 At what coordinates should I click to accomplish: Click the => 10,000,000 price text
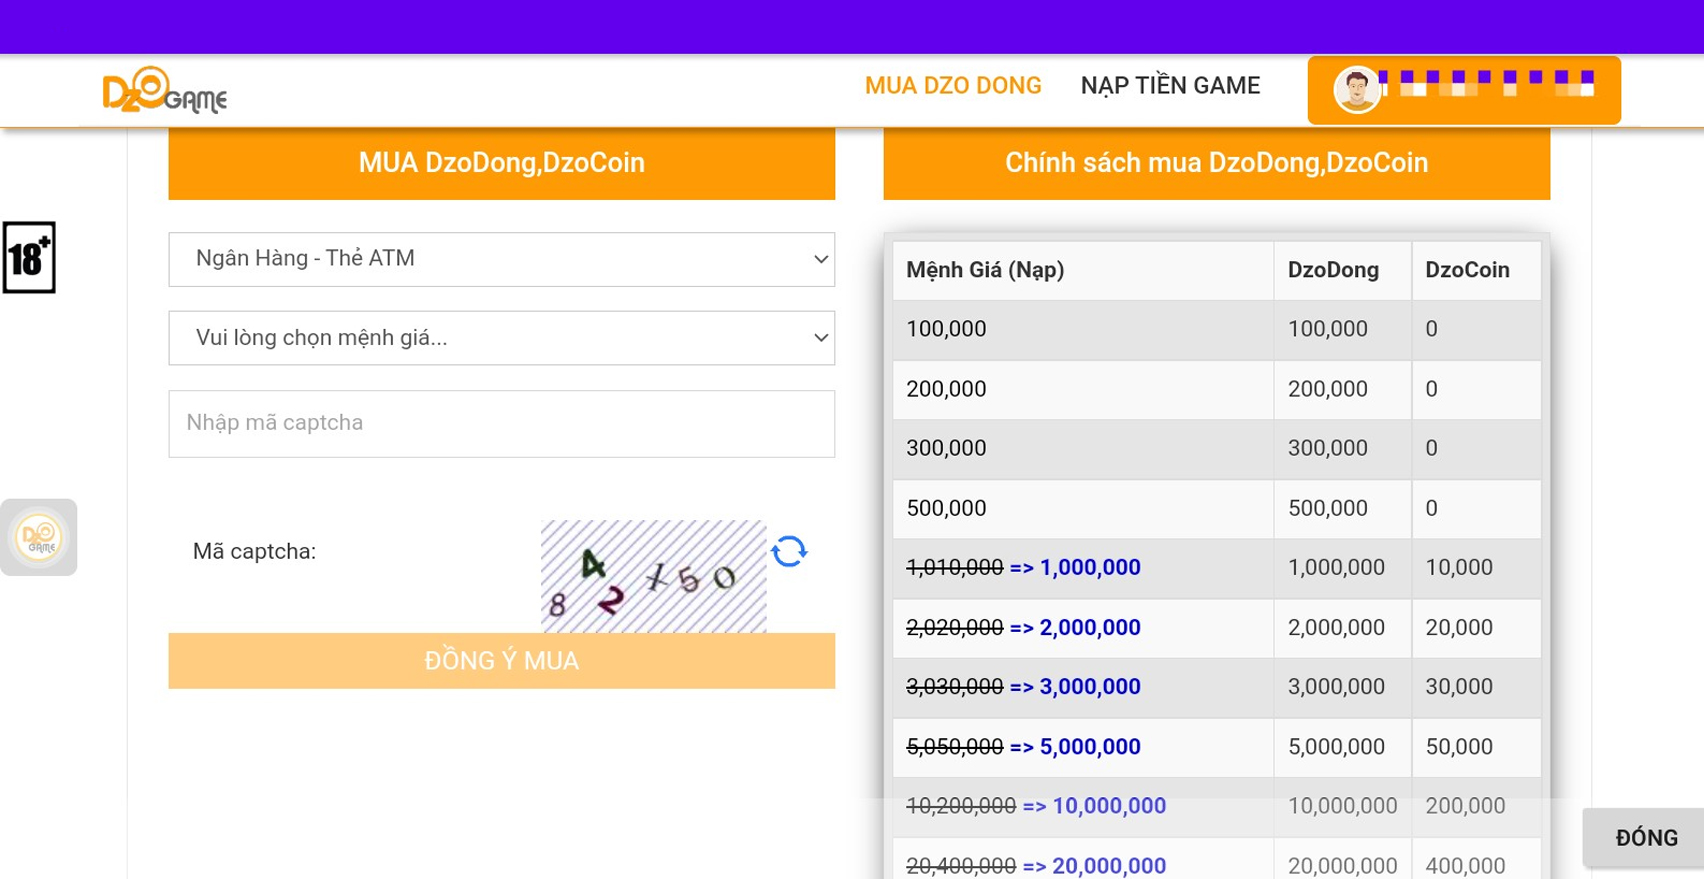click(x=1094, y=806)
